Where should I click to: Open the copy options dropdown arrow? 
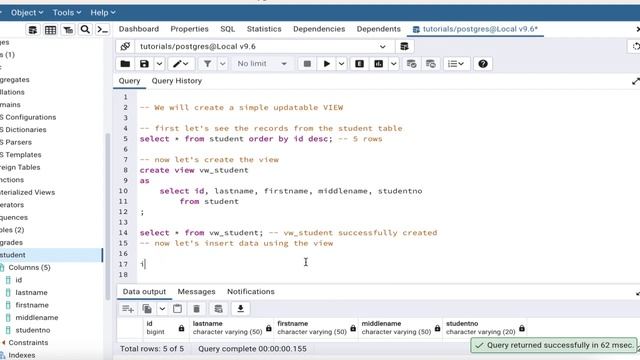point(162,309)
